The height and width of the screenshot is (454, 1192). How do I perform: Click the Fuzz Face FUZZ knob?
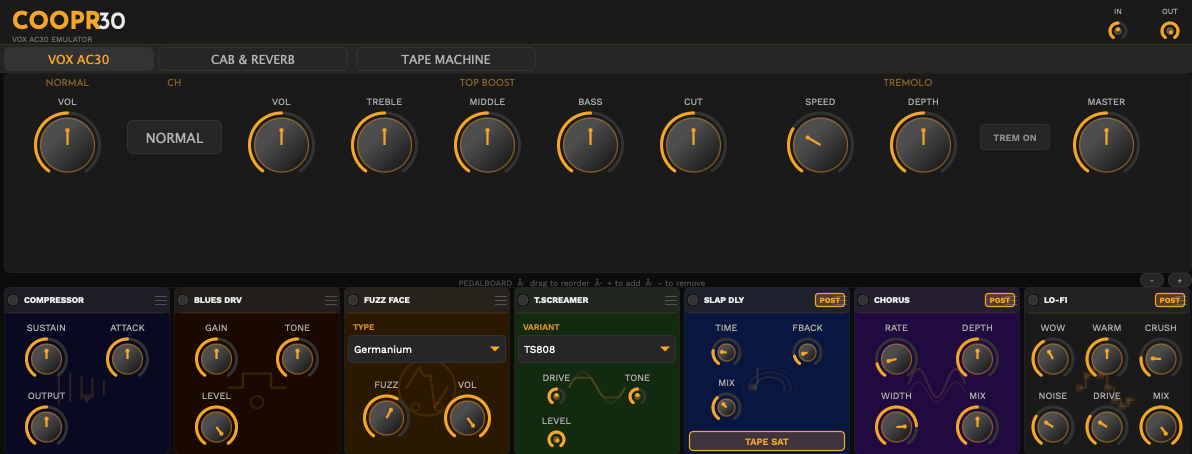[386, 417]
